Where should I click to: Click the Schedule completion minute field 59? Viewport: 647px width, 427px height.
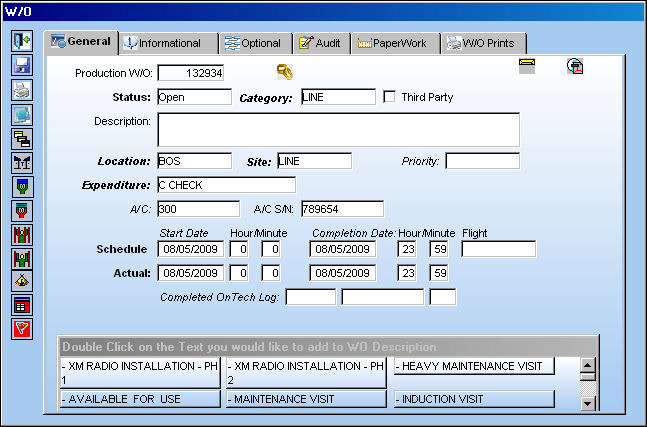(x=439, y=249)
